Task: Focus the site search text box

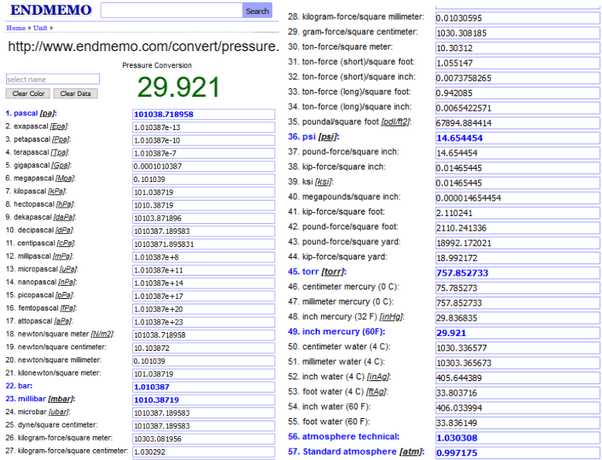Action: click(171, 11)
